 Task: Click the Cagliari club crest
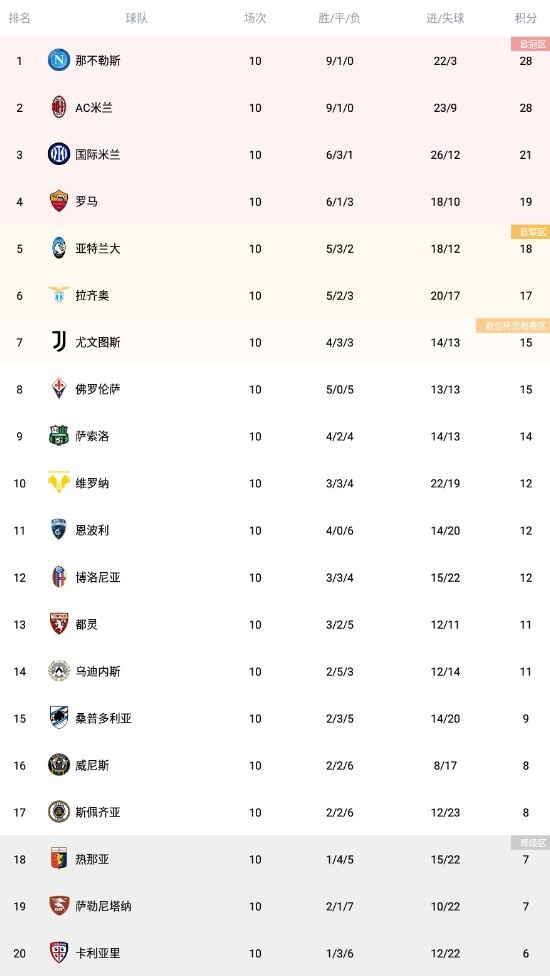tap(59, 953)
